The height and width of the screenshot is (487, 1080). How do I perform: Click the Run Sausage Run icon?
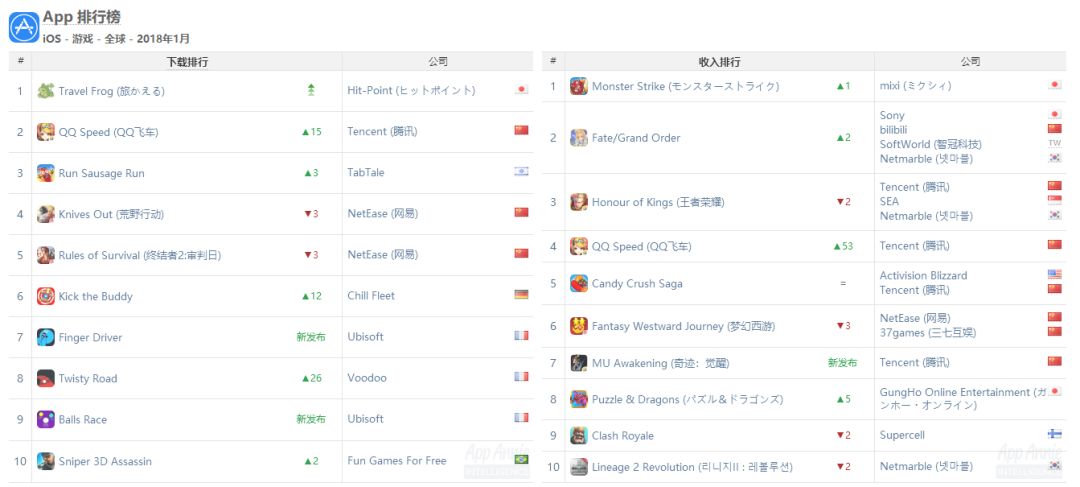(x=46, y=173)
